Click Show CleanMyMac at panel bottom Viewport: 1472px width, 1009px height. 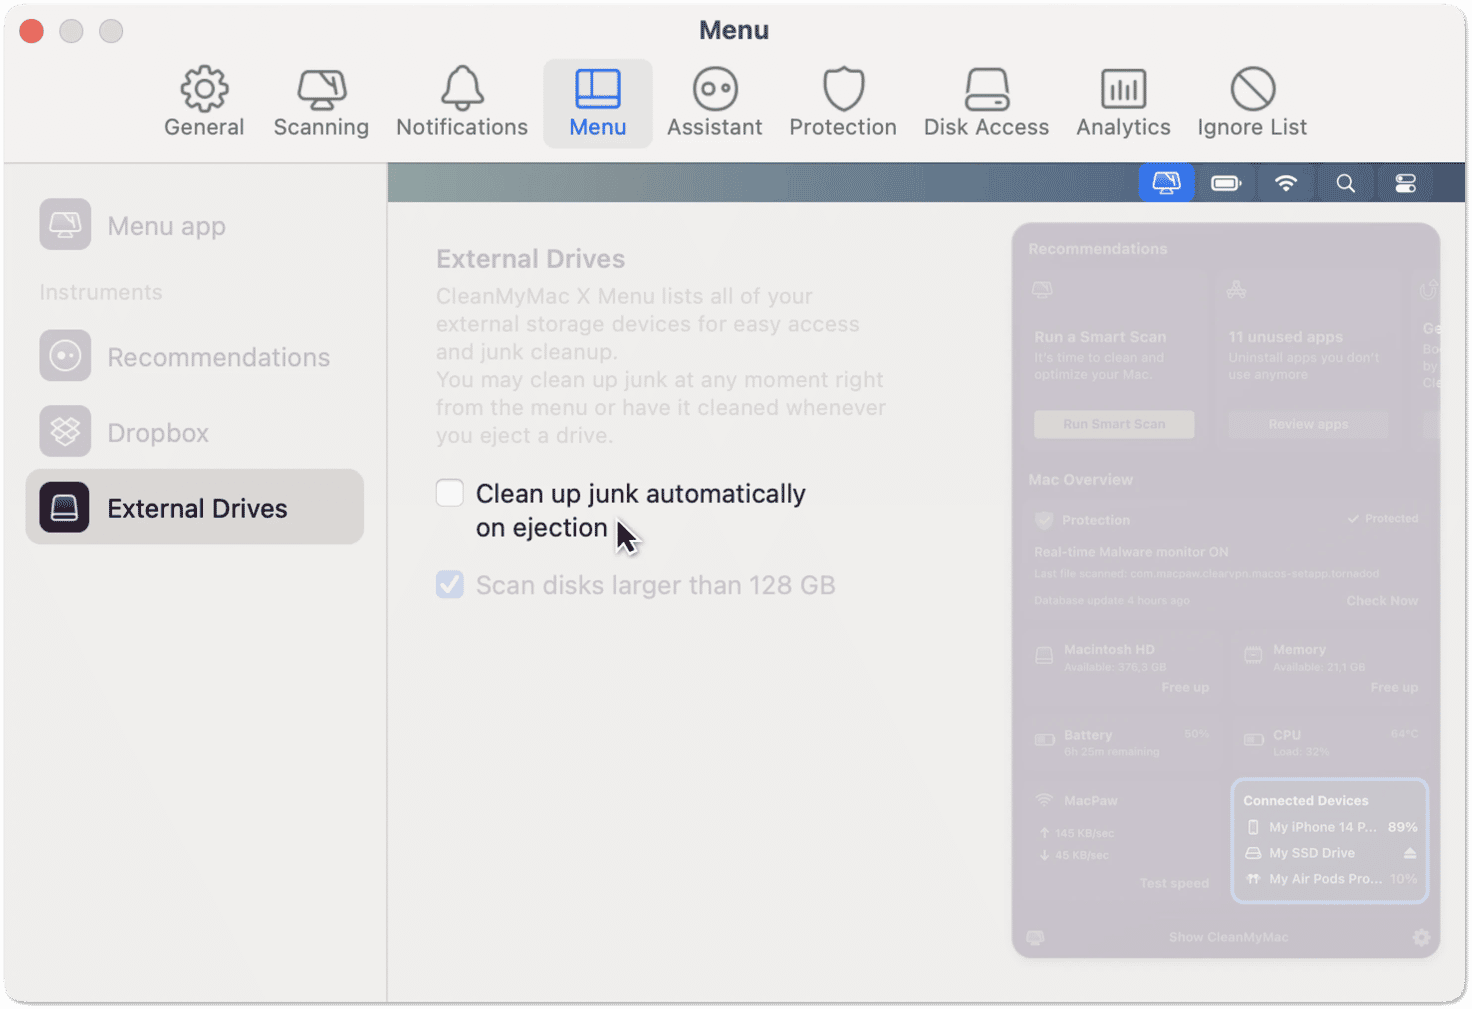coord(1228,937)
